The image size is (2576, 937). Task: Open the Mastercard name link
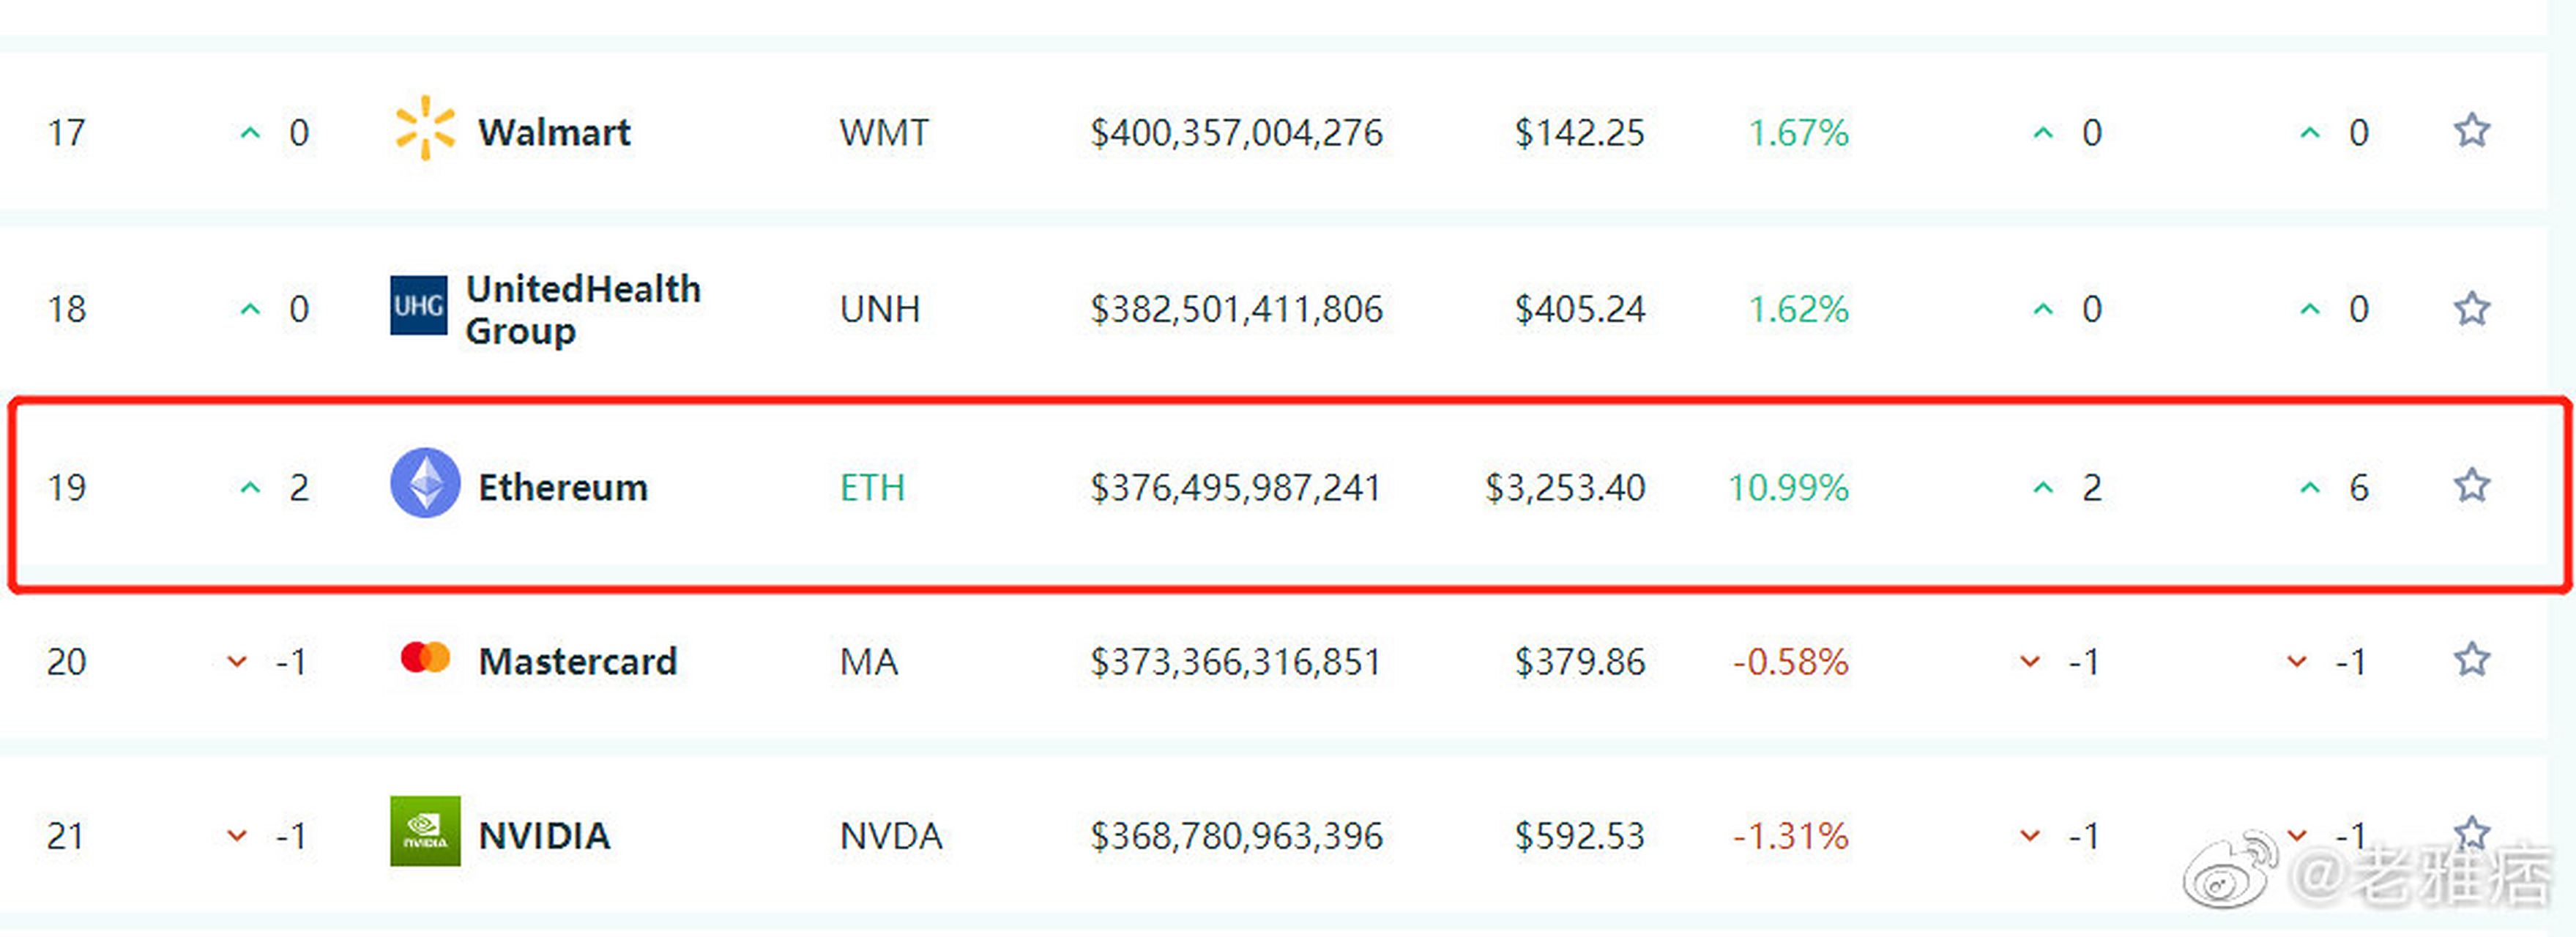click(577, 662)
